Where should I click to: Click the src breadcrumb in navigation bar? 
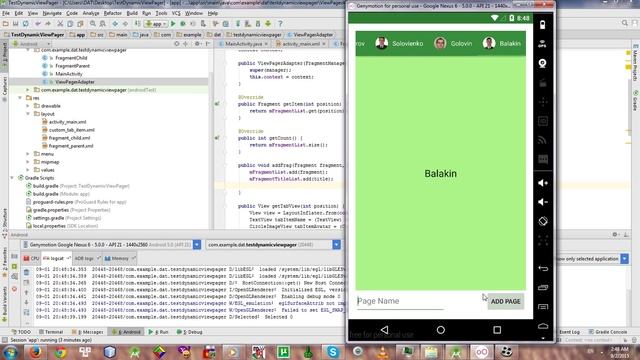point(97,35)
